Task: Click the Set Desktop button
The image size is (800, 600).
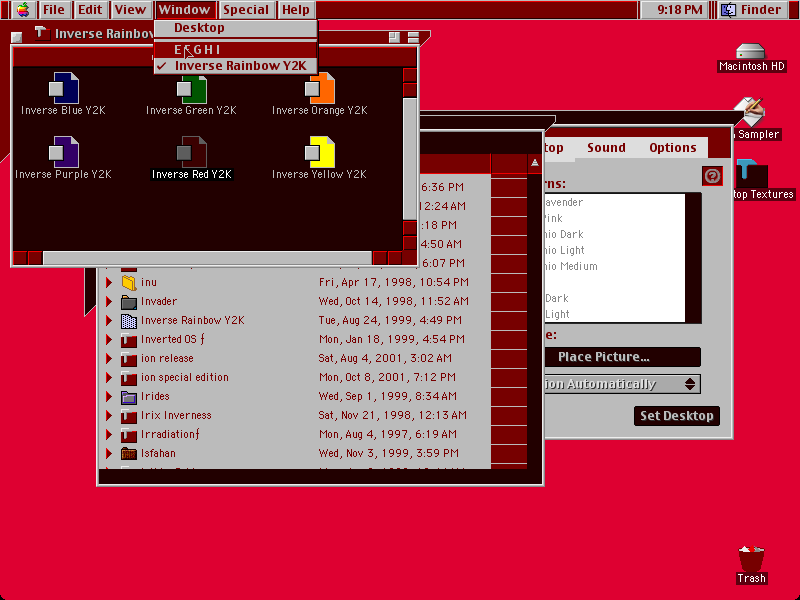Action: click(x=677, y=416)
